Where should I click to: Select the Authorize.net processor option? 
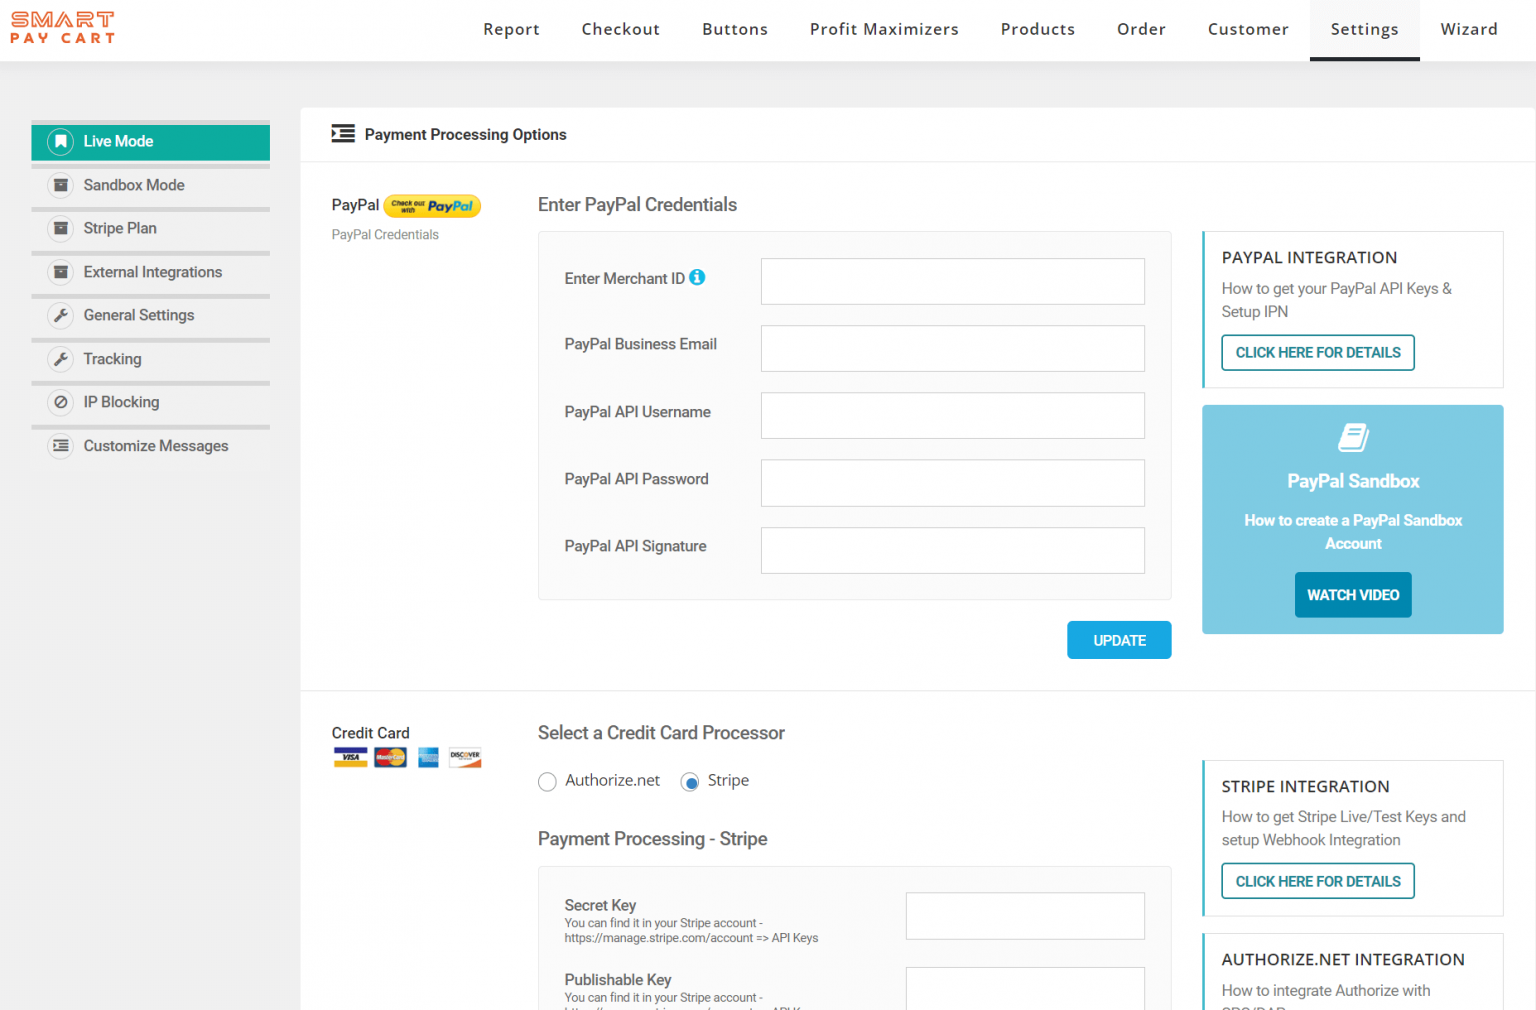tap(547, 781)
